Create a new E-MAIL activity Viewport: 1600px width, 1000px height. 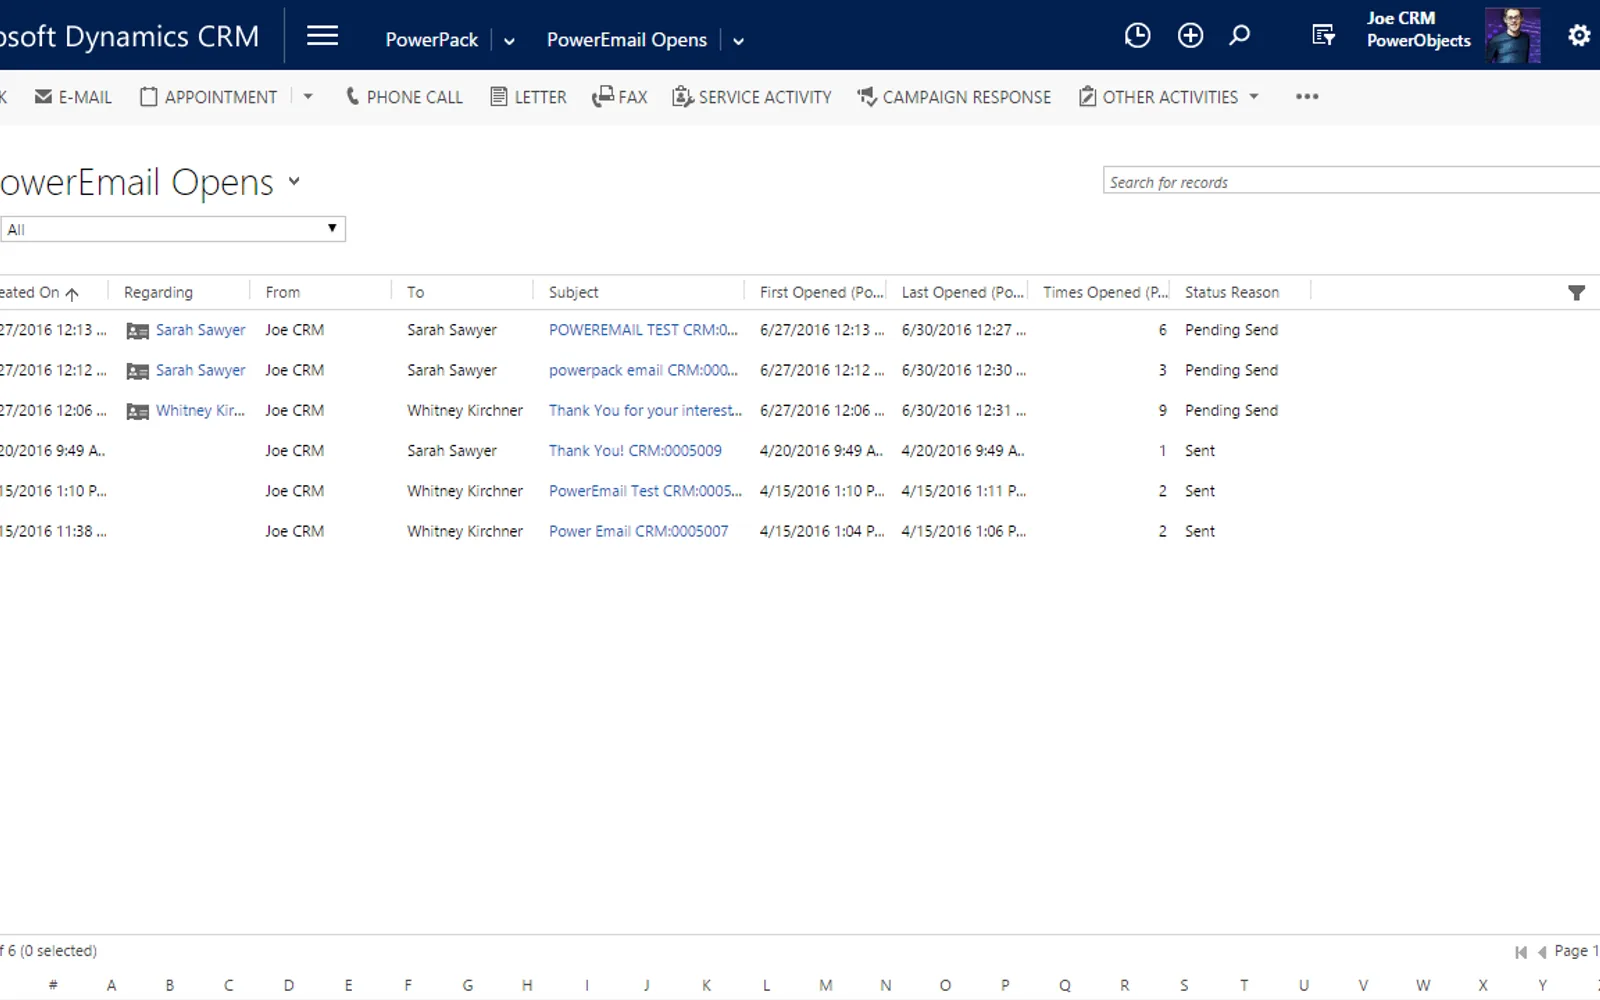73,97
